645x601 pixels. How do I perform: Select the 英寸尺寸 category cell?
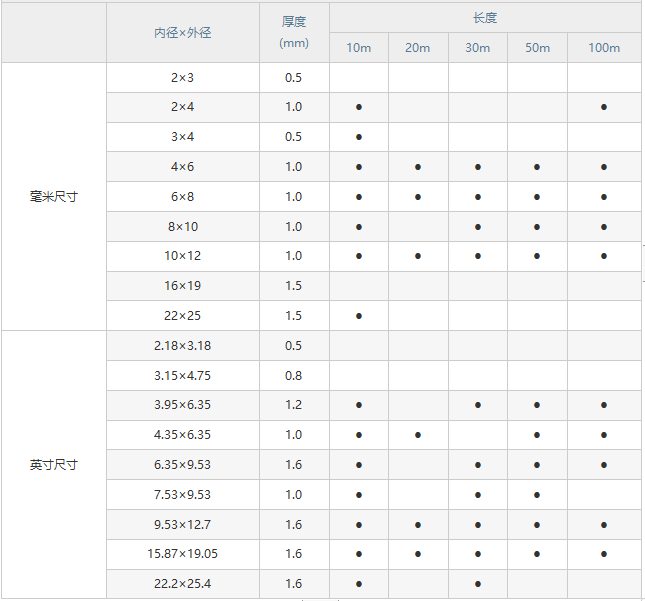54,465
